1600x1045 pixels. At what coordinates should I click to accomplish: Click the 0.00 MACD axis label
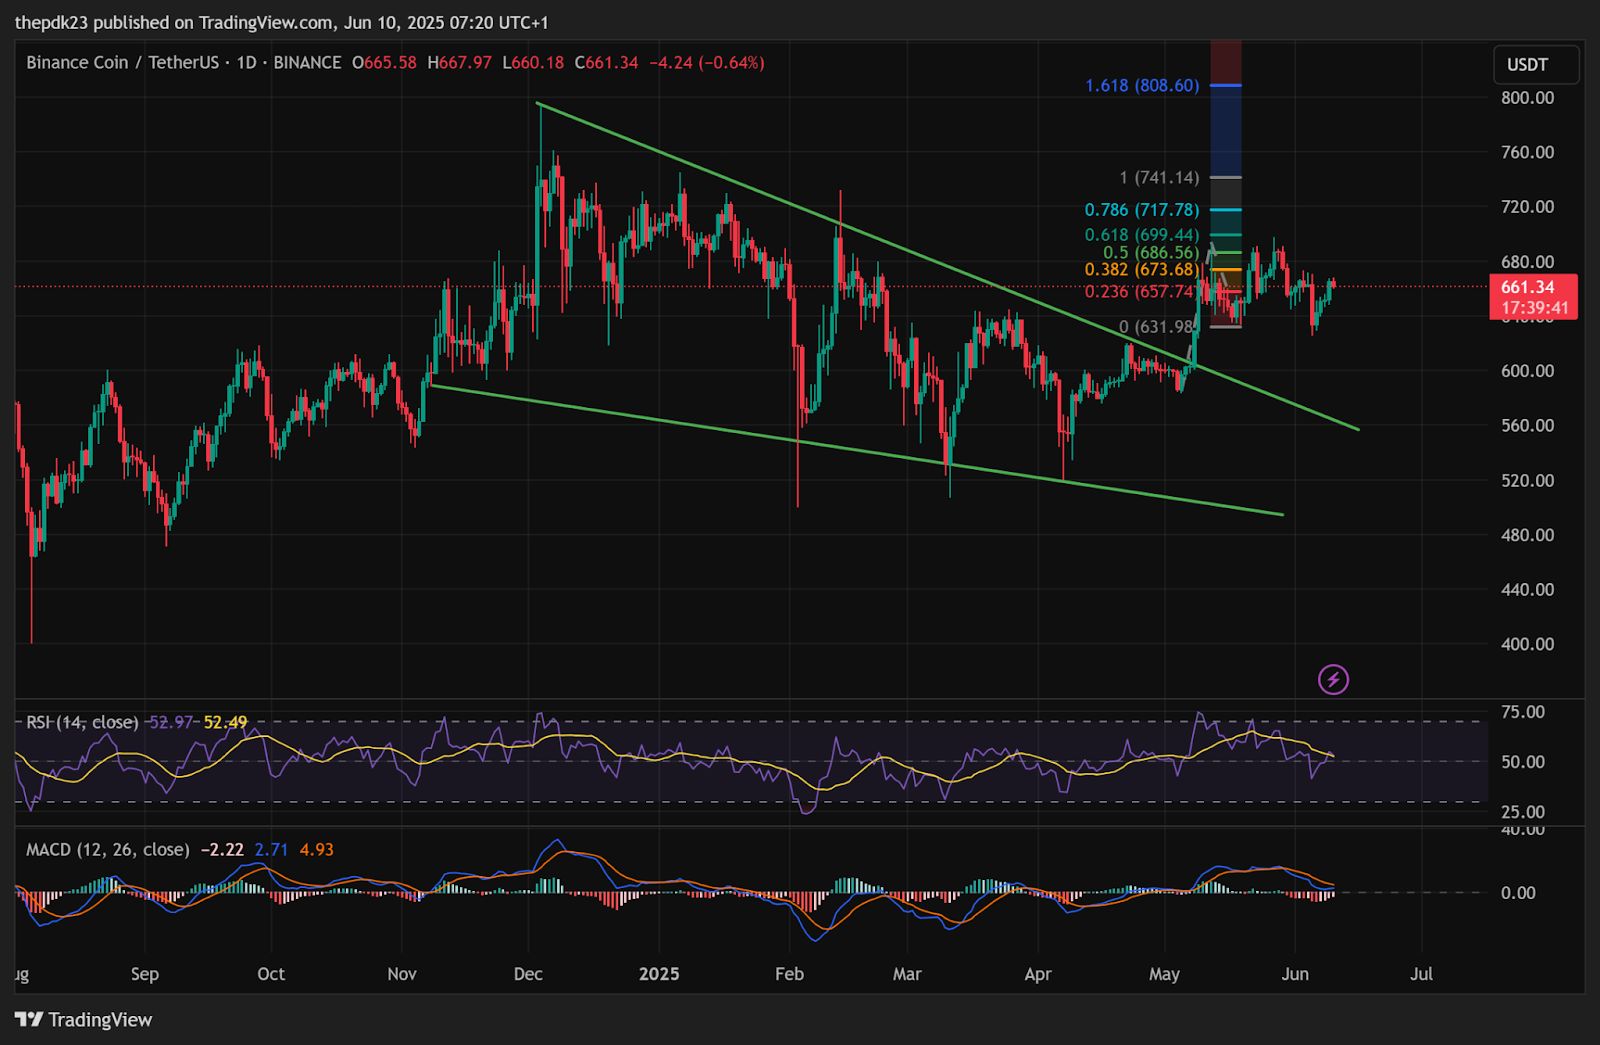click(1518, 893)
